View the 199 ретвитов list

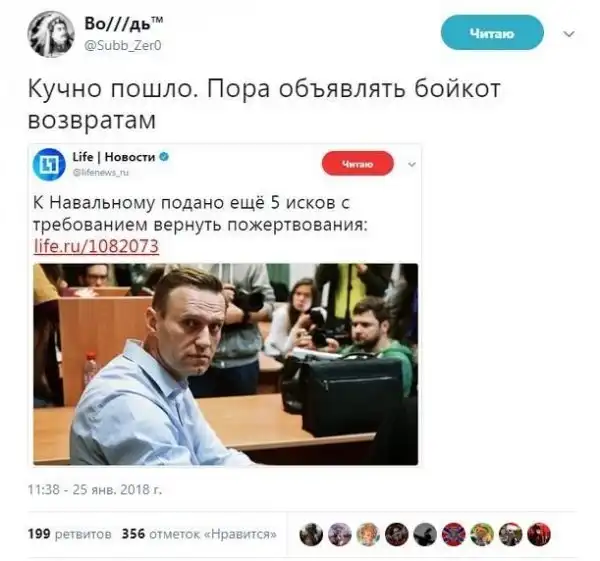(x=70, y=533)
